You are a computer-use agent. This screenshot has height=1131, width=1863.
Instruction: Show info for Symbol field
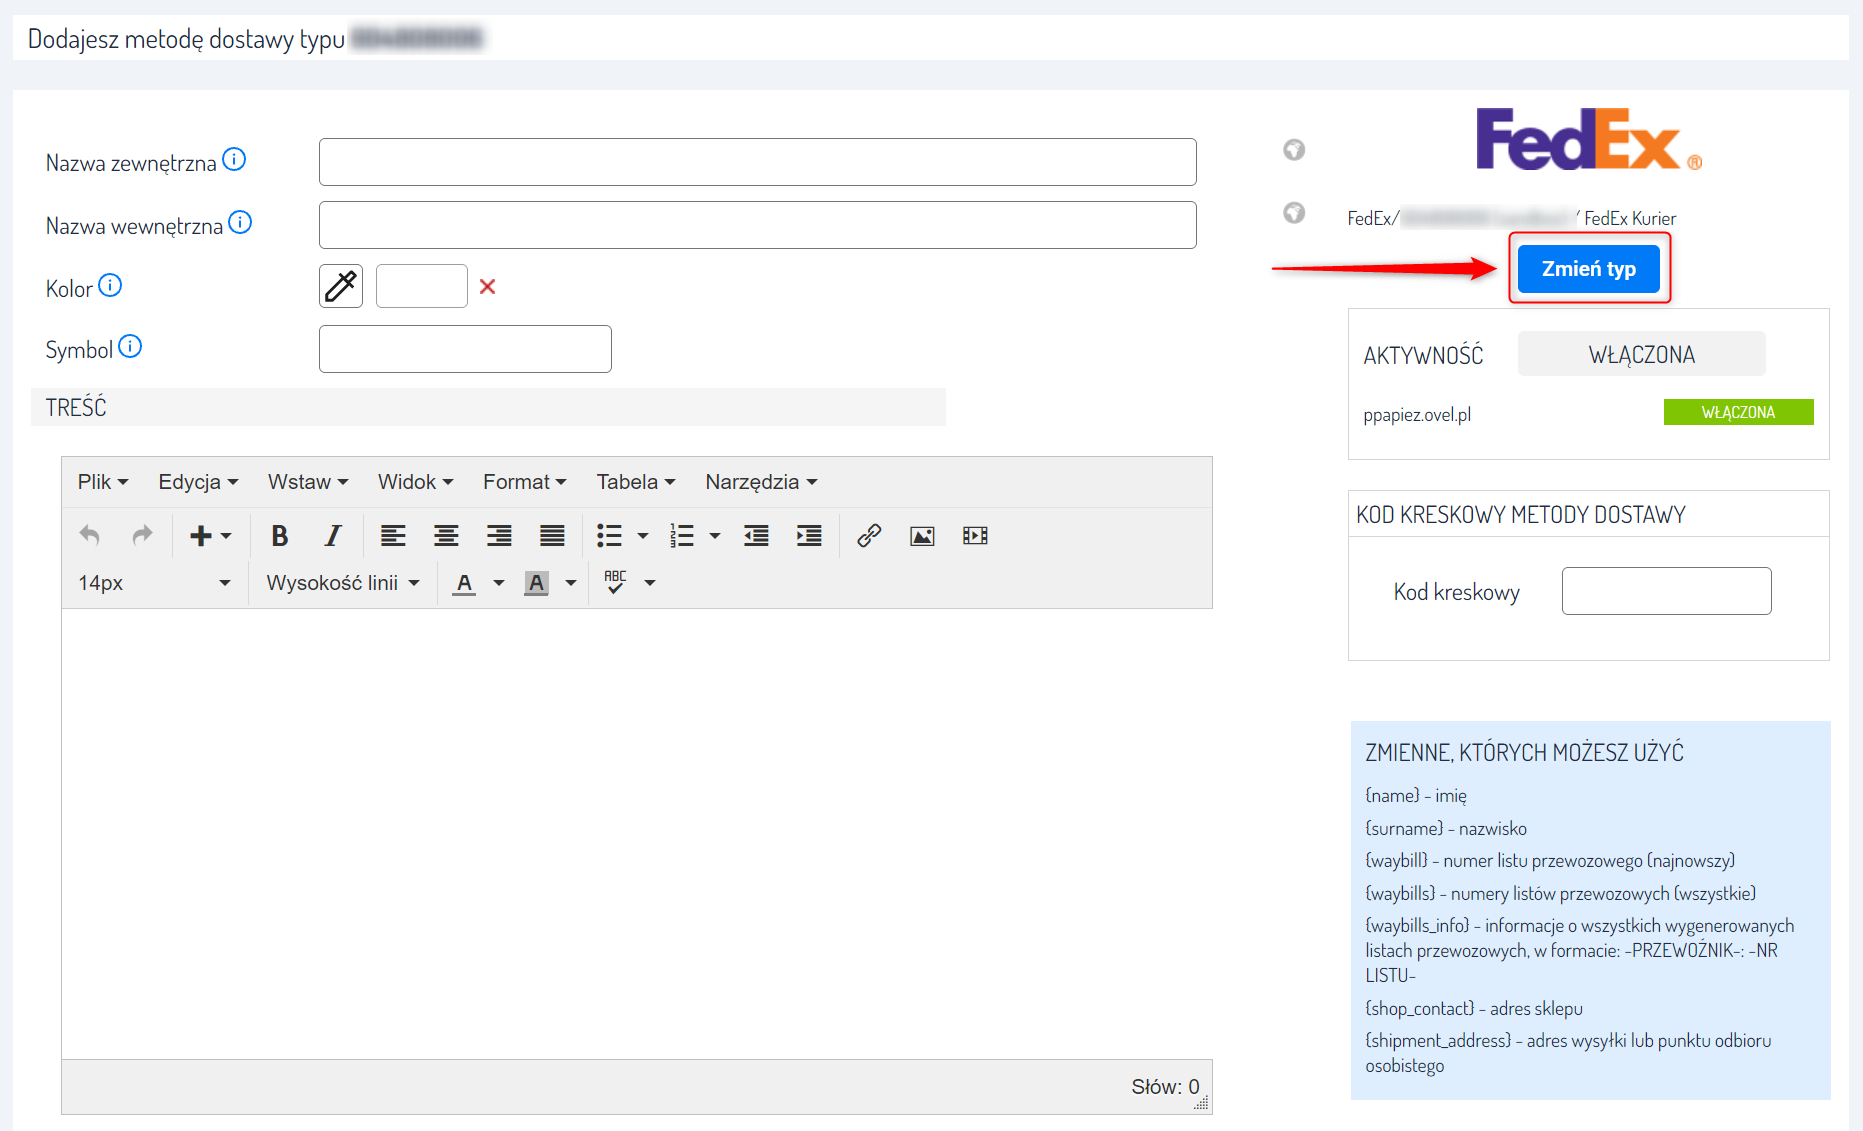click(130, 346)
